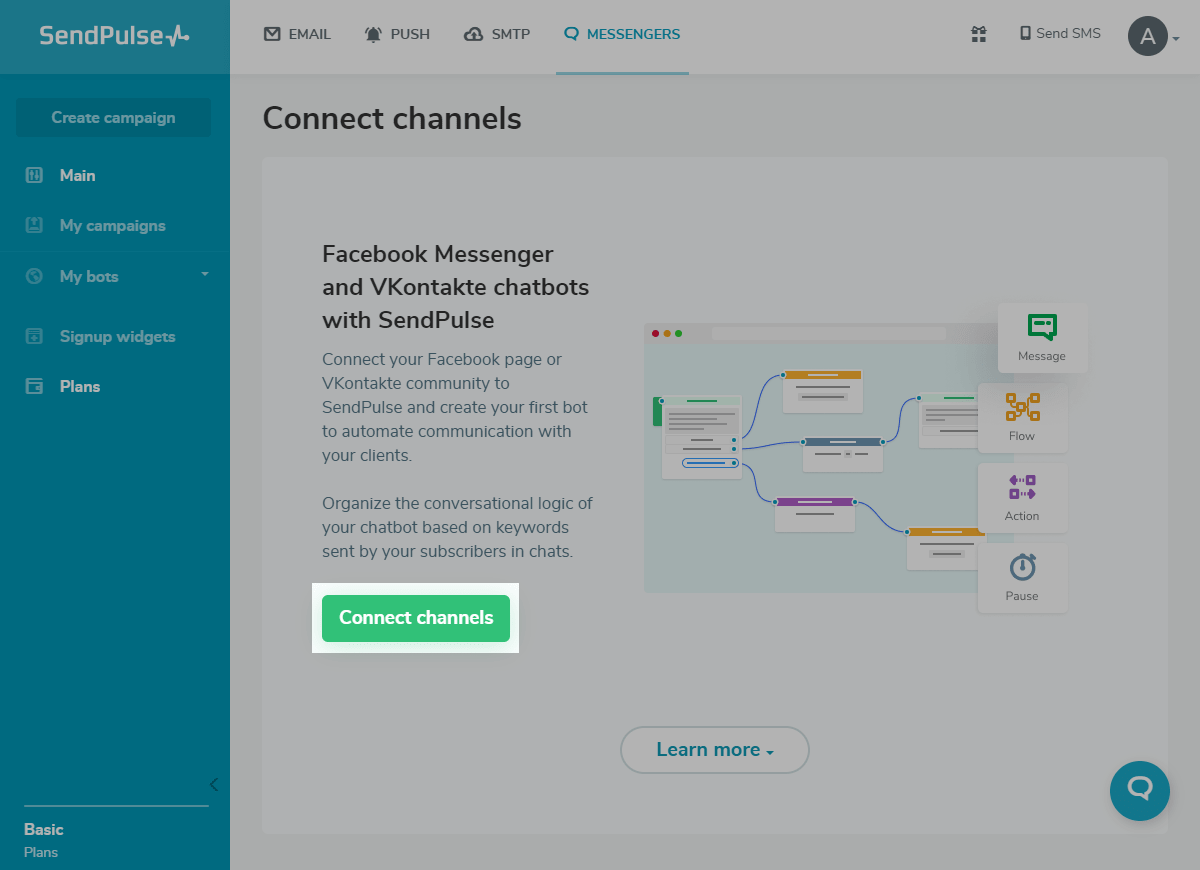Open the support chat bubble
Image resolution: width=1200 pixels, height=870 pixels.
[1139, 791]
